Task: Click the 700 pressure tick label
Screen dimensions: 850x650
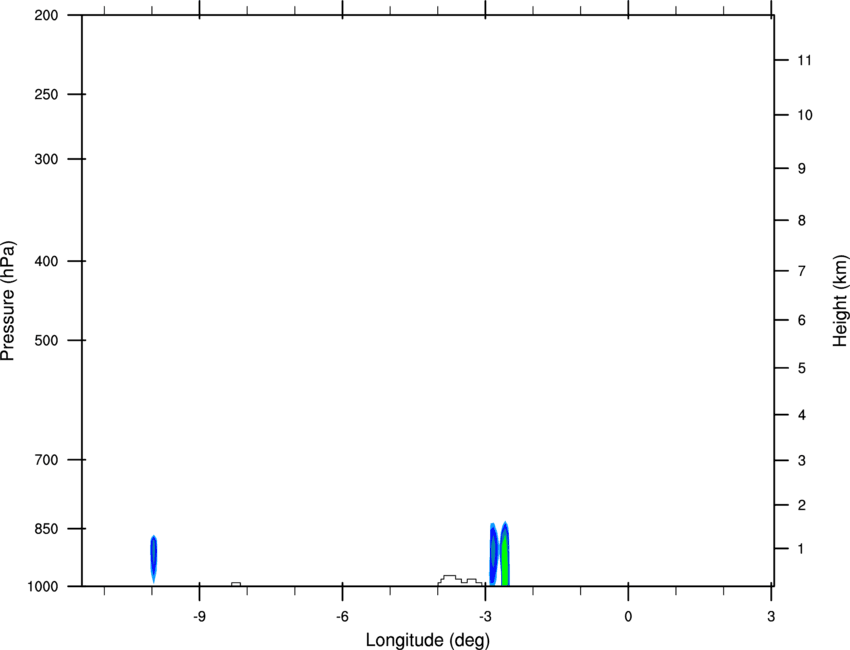Action: pos(46,460)
